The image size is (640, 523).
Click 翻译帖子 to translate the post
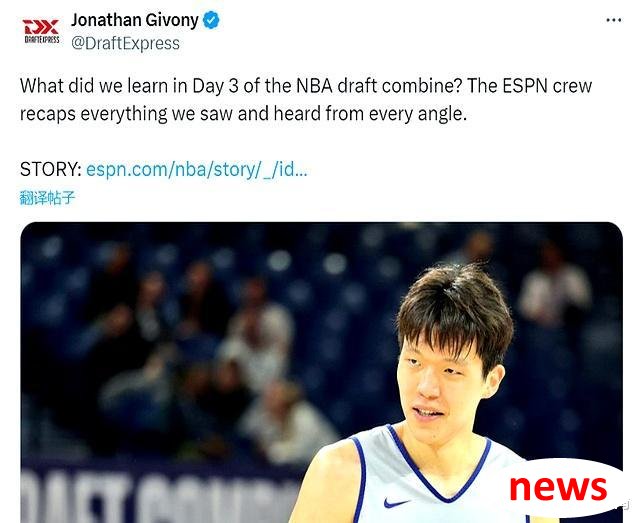(x=47, y=198)
